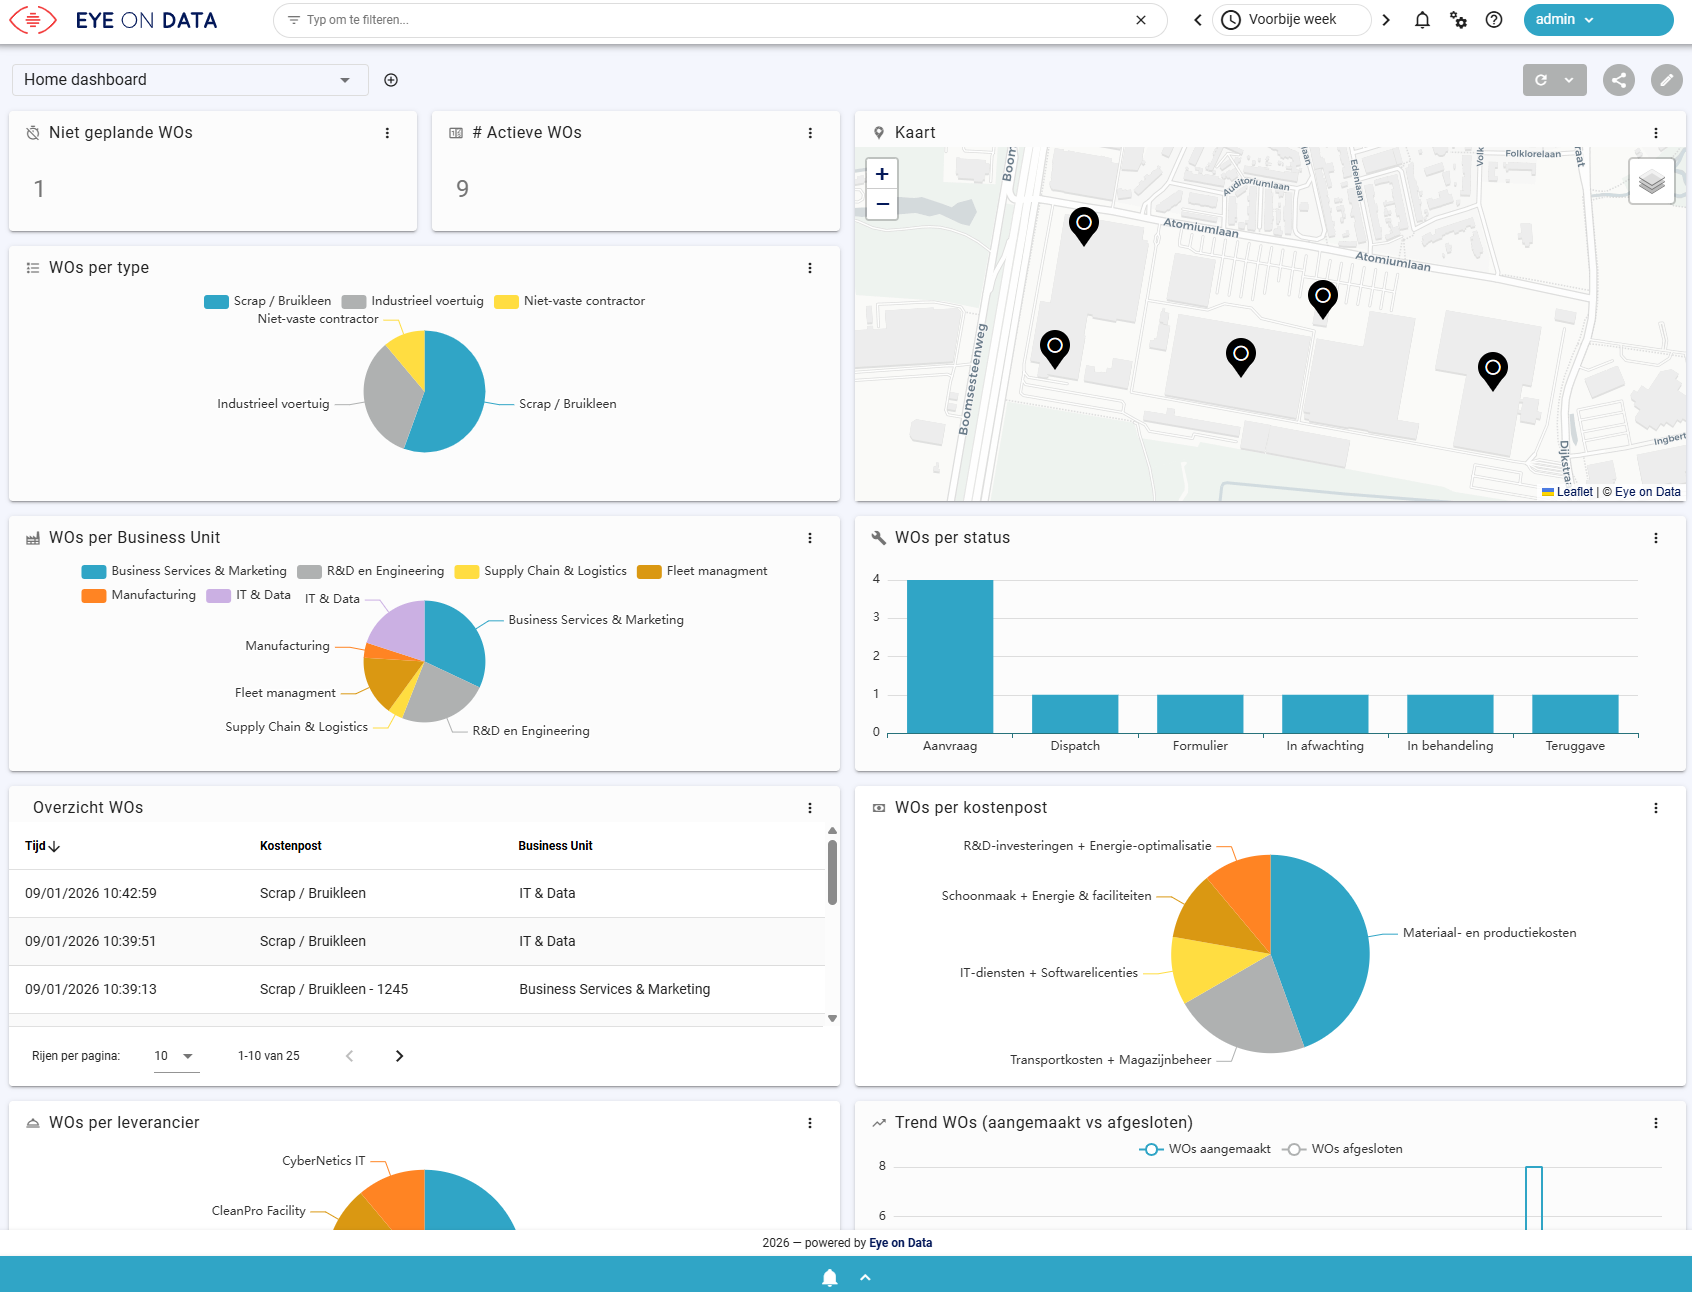Toggle Scrap / Bruikleen legend in WOs per type

point(268,301)
